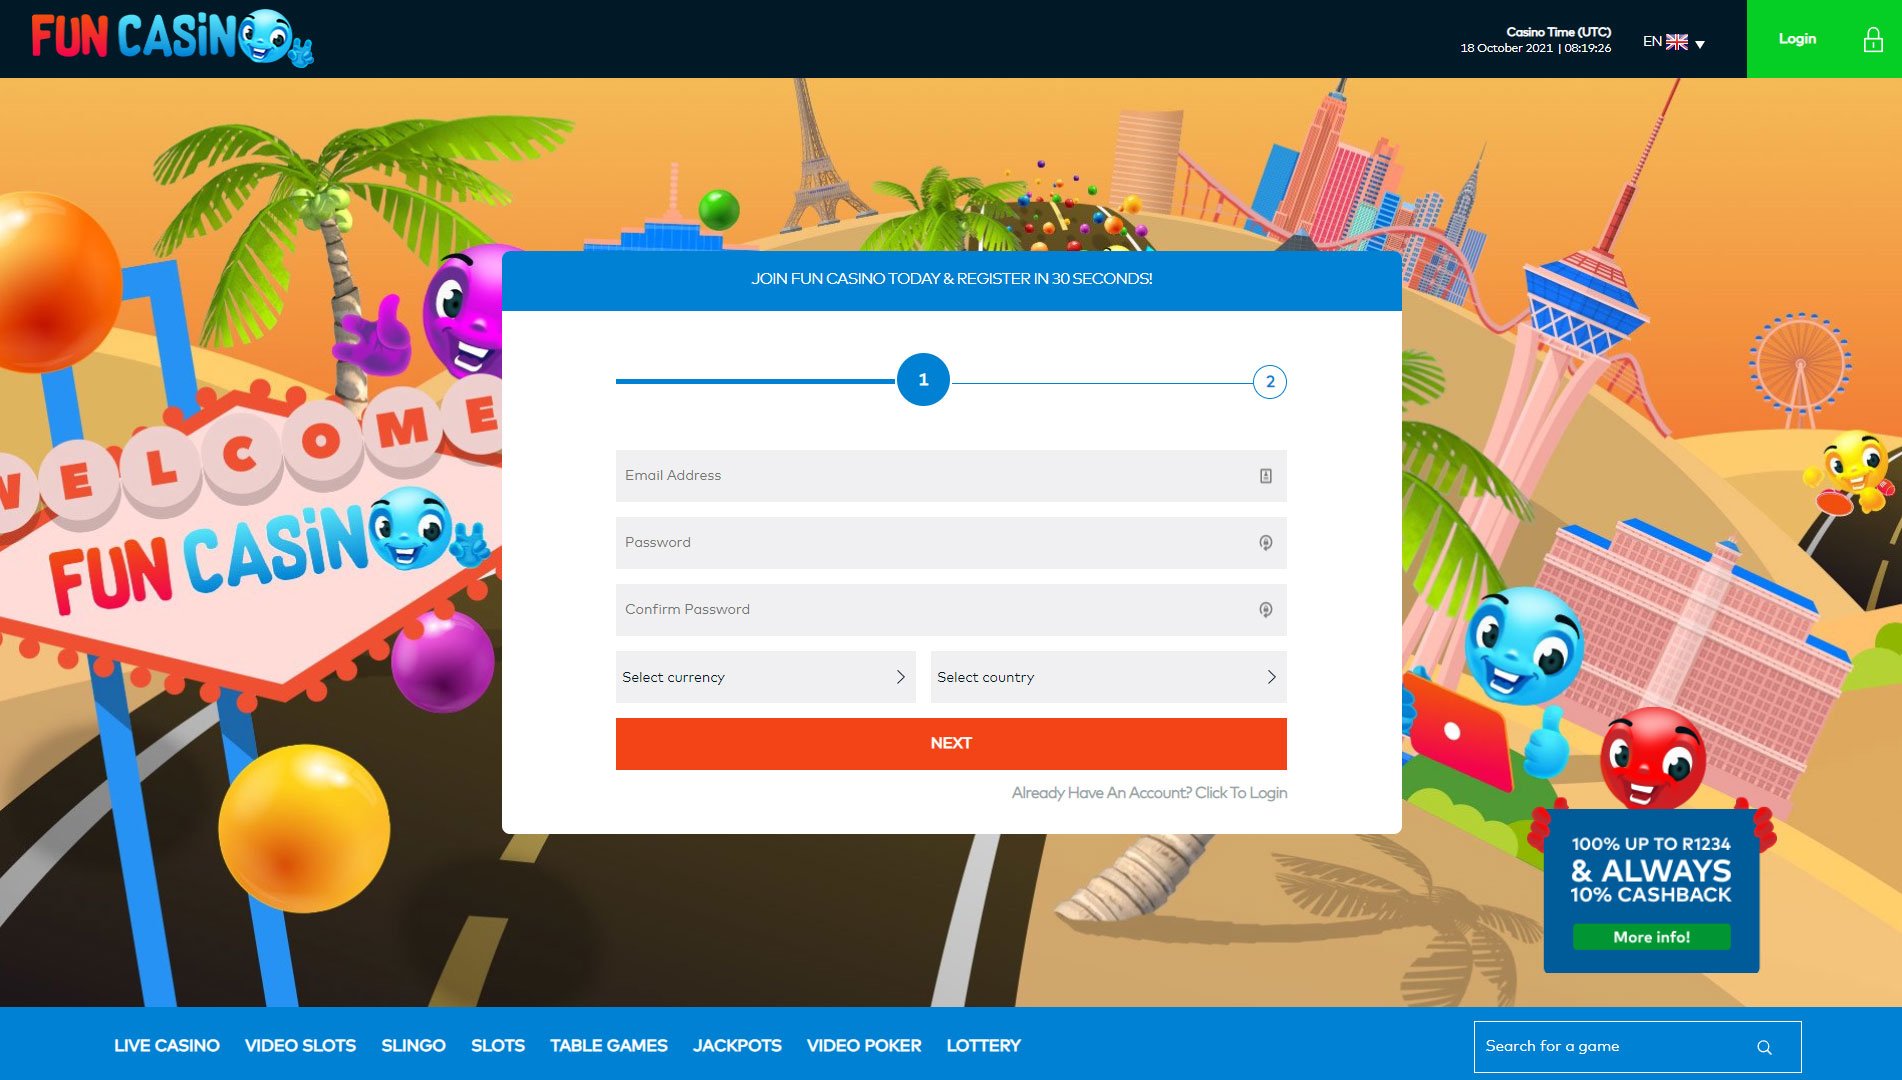1902x1080 pixels.
Task: Open the JACKPOTS category
Action: pos(737,1046)
